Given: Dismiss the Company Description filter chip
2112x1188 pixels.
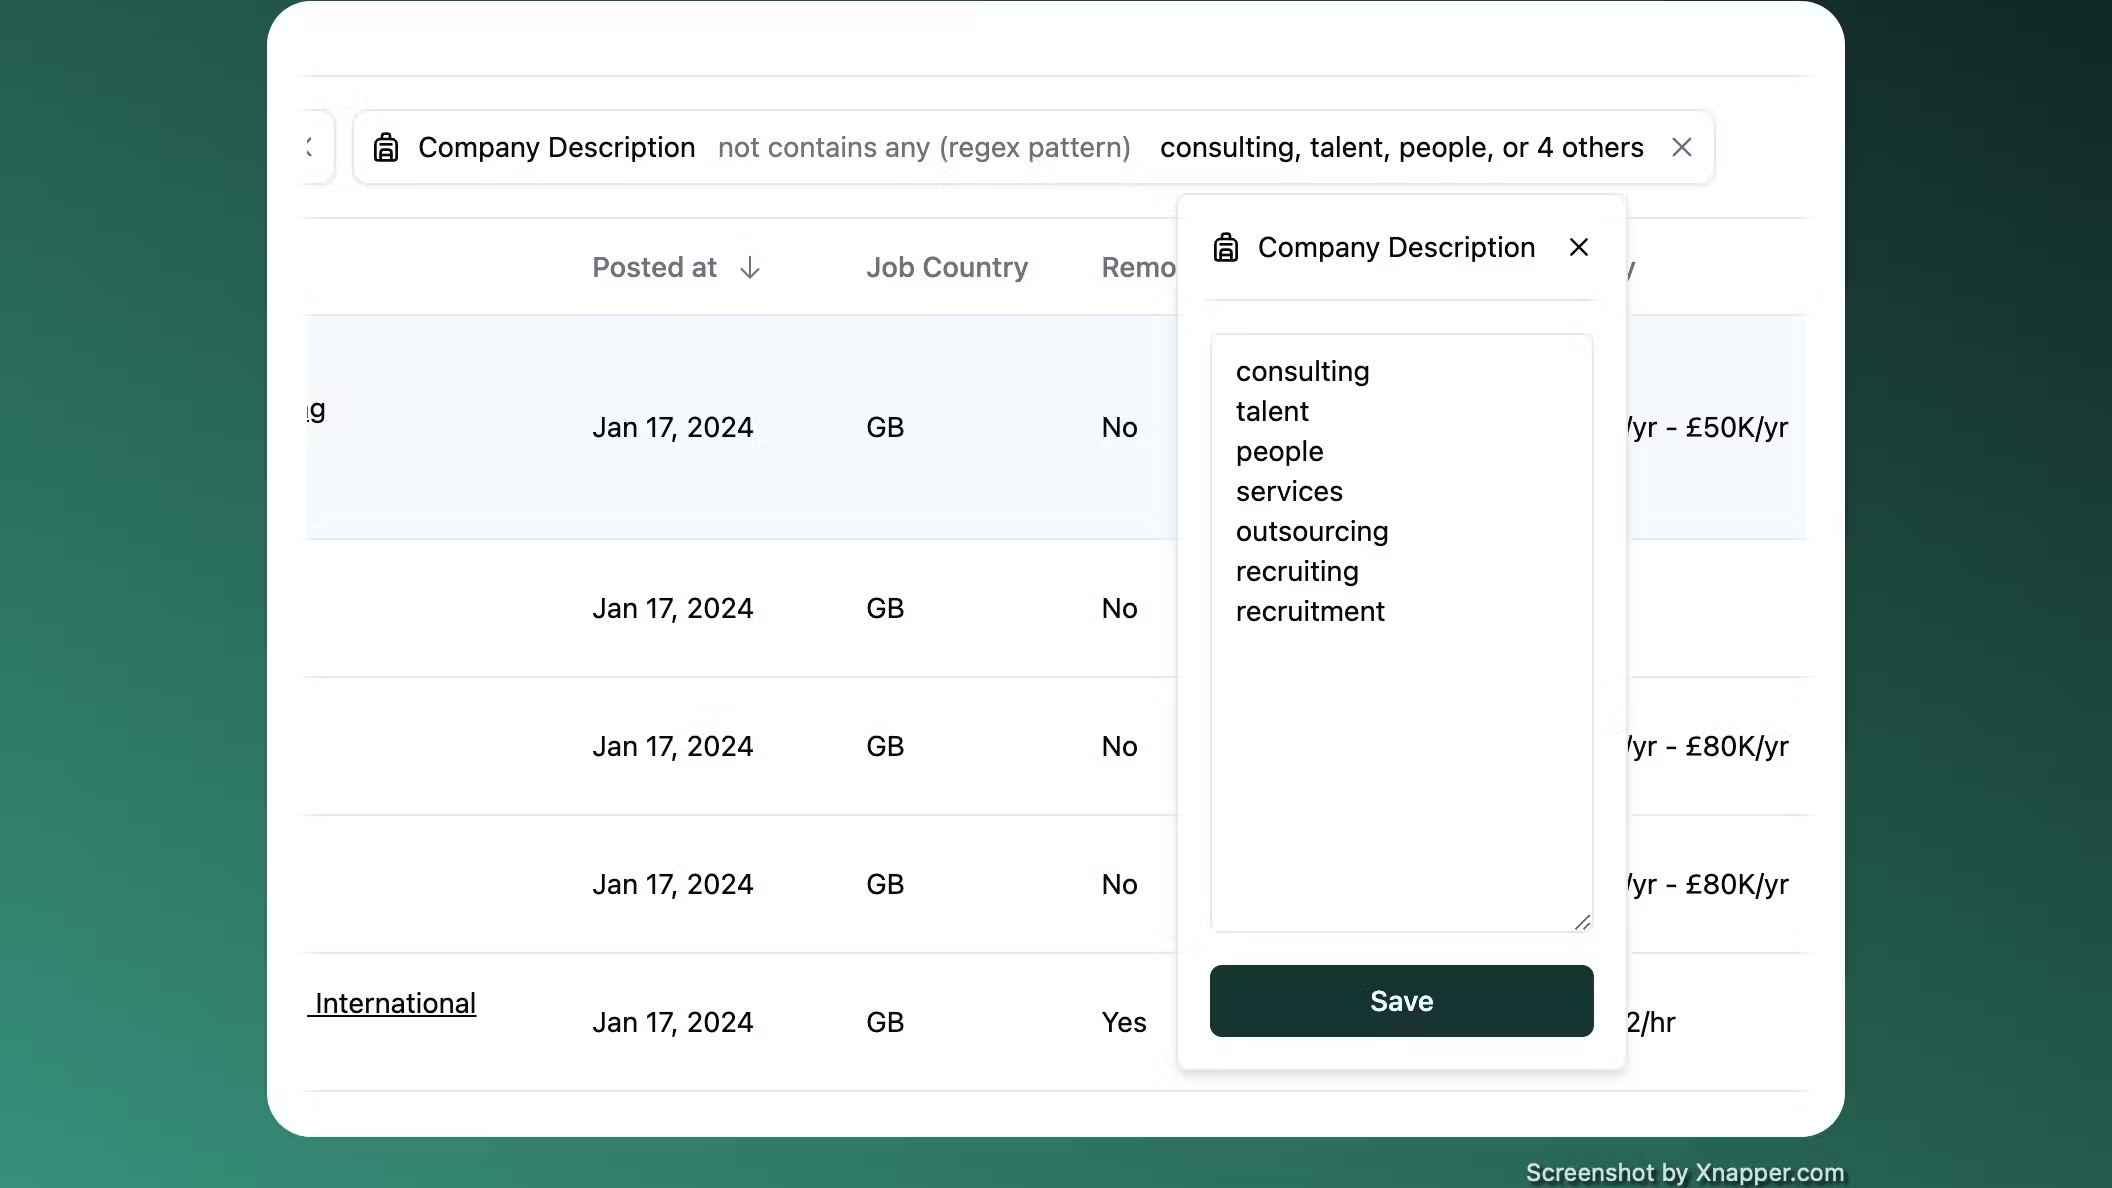Looking at the screenshot, I should pos(1682,147).
